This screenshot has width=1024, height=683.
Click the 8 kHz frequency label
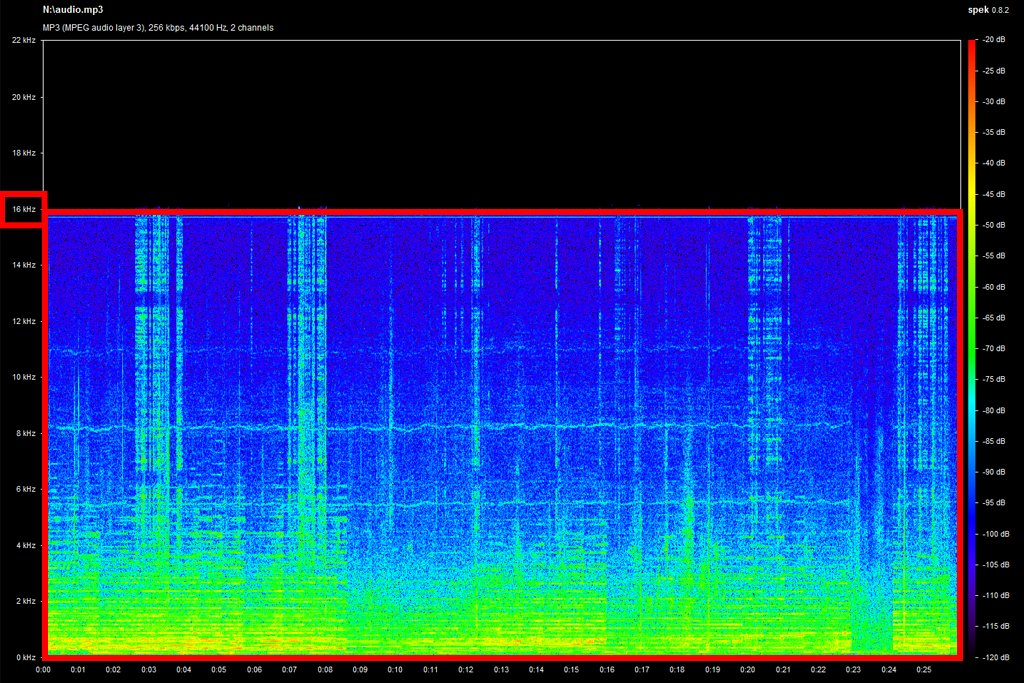pos(25,433)
